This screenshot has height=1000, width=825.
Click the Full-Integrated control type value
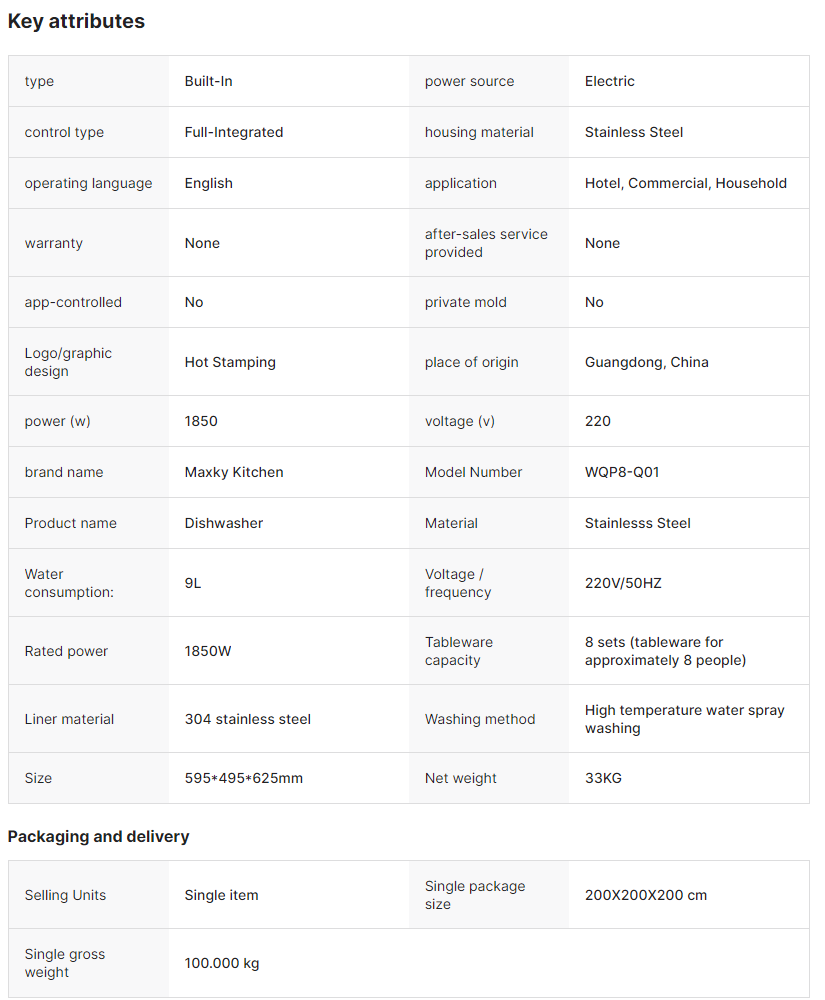pos(234,132)
